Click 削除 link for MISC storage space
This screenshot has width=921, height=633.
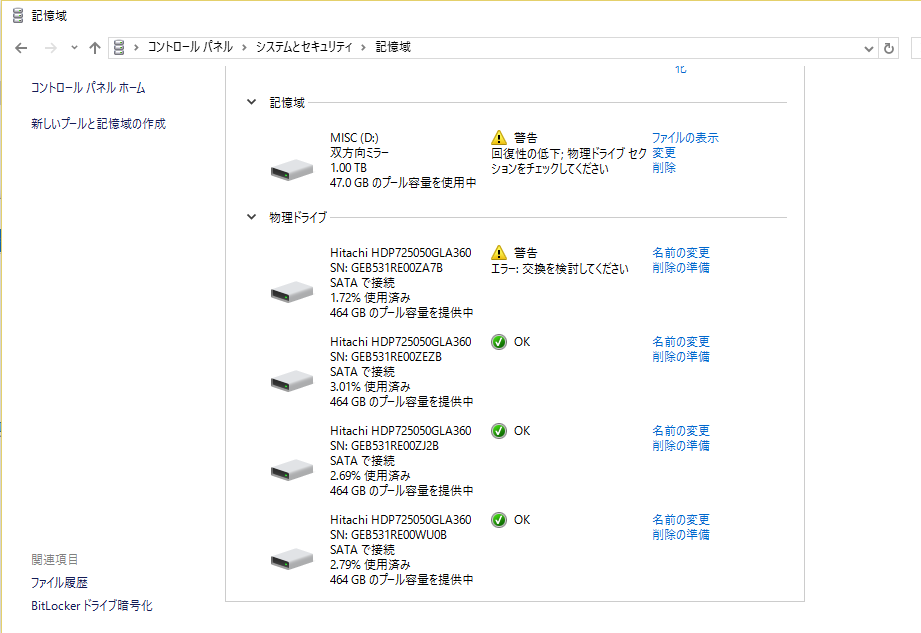click(664, 168)
